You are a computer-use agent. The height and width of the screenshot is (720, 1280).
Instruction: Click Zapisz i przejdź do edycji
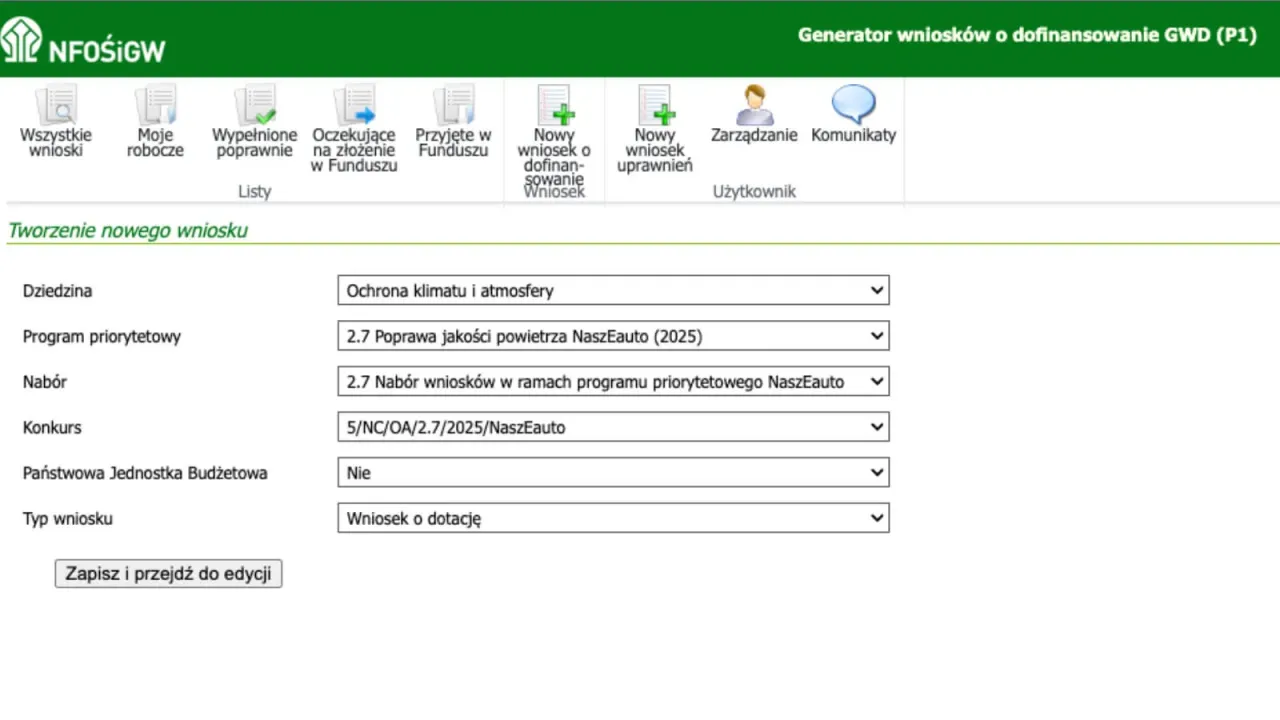click(168, 573)
